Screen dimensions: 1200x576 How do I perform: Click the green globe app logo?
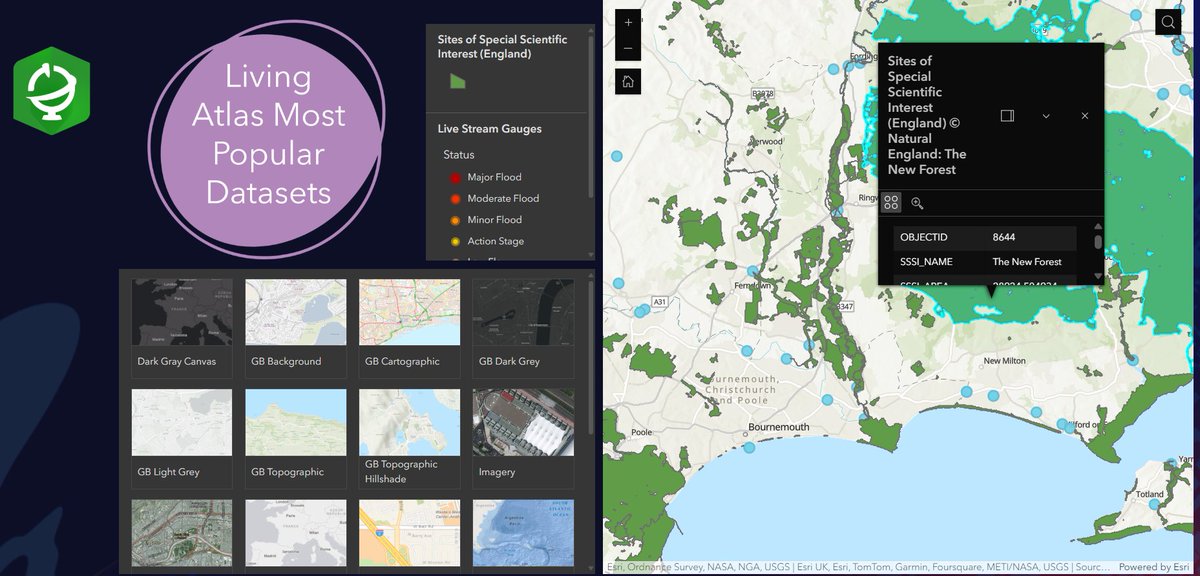tap(51, 91)
